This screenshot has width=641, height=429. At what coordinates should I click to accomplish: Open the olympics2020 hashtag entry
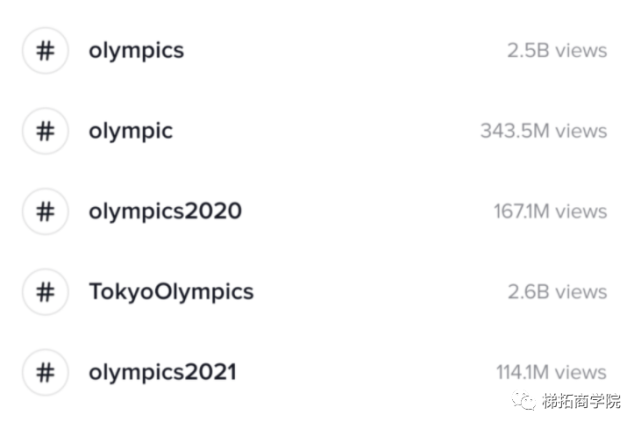click(165, 212)
